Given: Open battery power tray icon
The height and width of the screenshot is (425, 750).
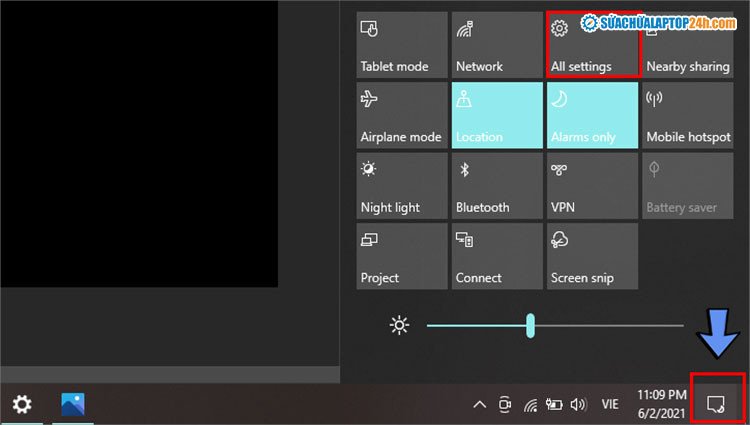Looking at the screenshot, I should pos(554,404).
